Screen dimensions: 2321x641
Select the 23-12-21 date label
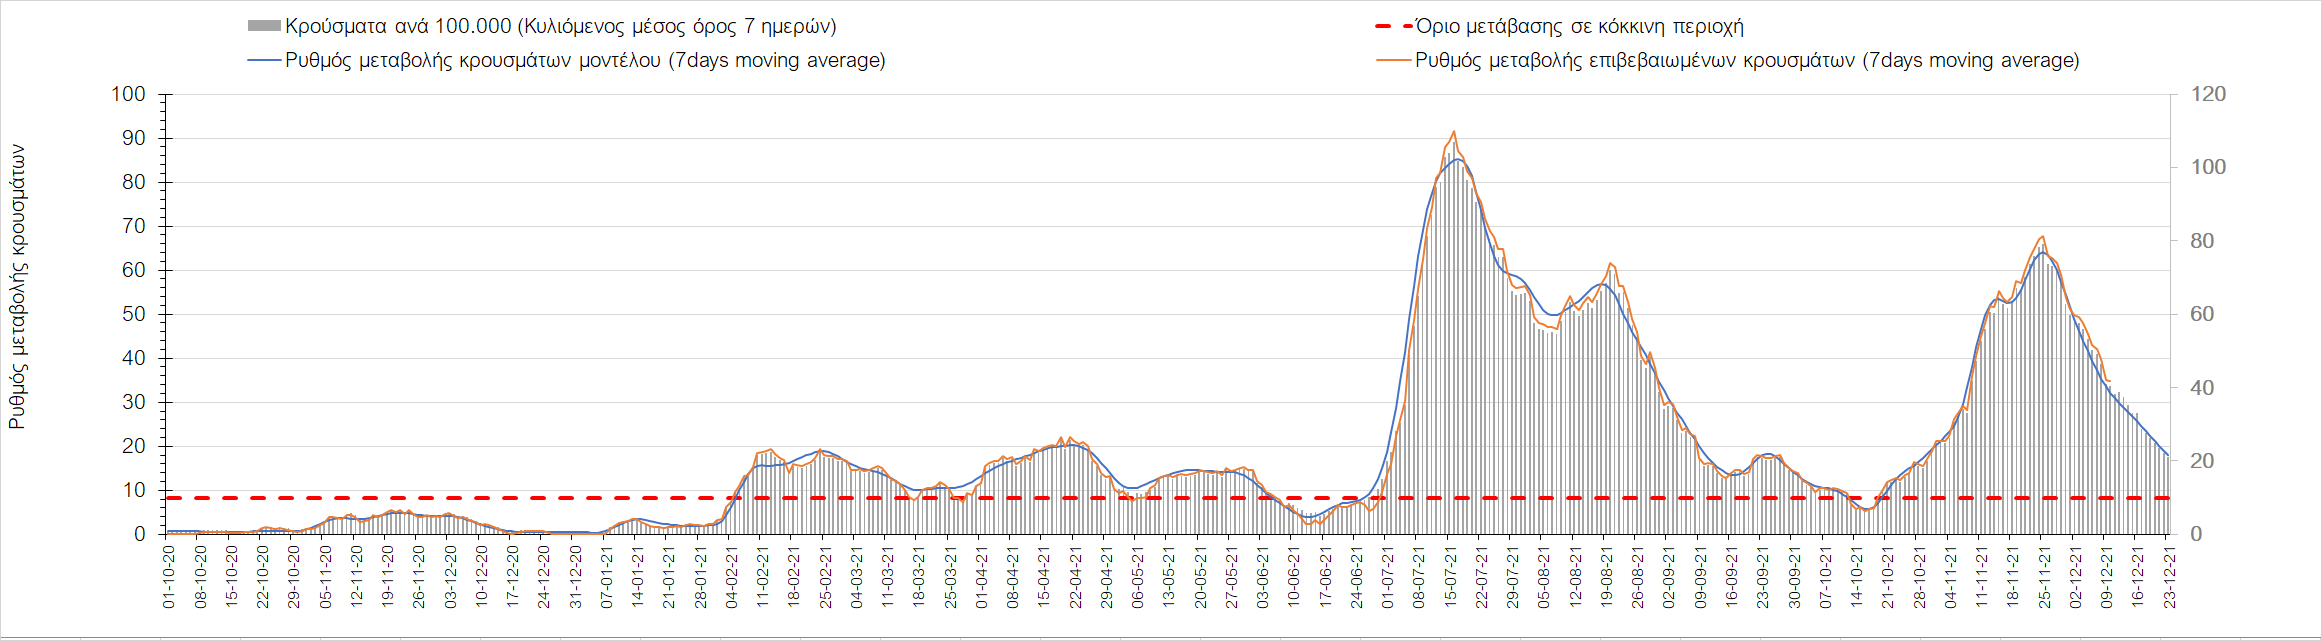point(2168,575)
